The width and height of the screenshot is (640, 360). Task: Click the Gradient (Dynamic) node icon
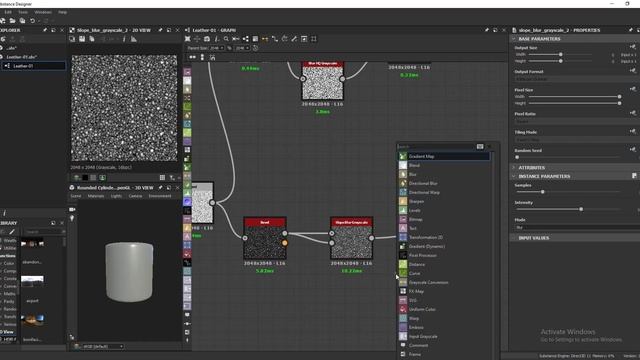[403, 246]
